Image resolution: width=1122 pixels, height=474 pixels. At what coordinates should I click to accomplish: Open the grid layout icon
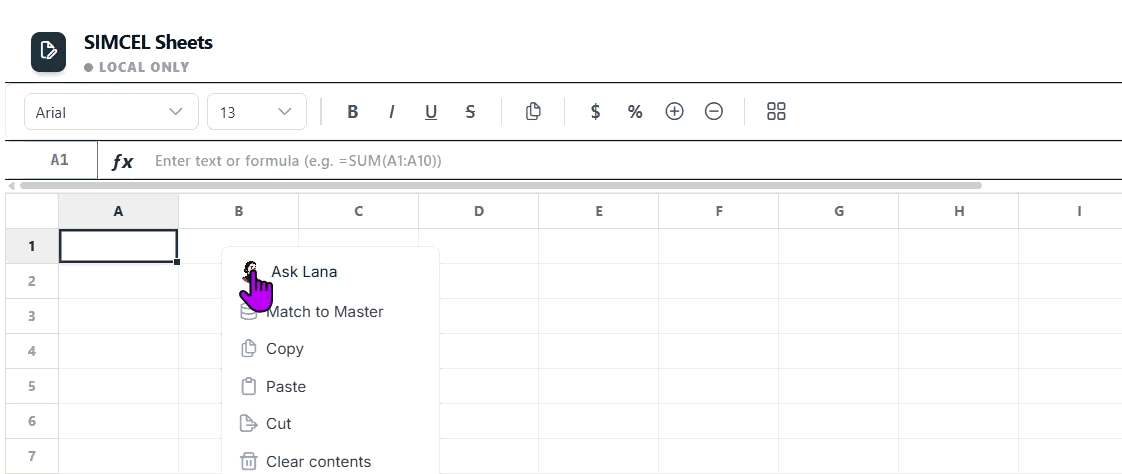tap(776, 112)
